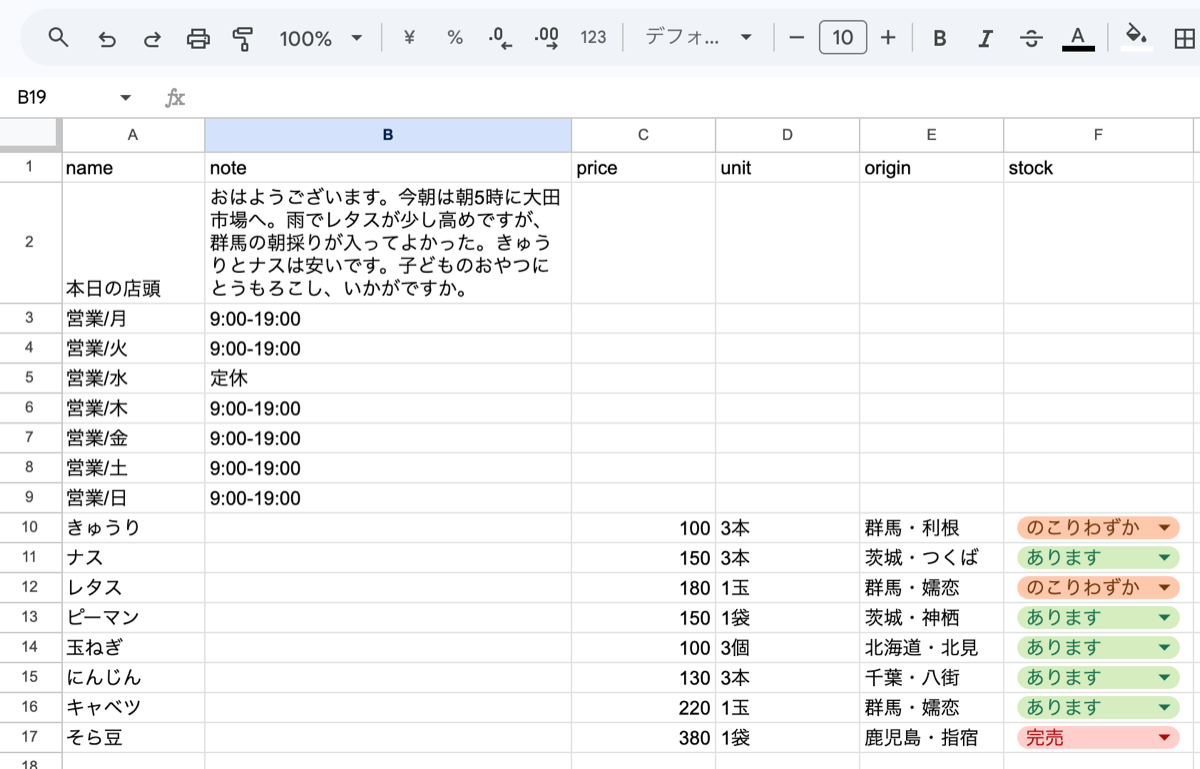1200x769 pixels.
Task: Select the price cell showing 380
Action: pyautogui.click(x=643, y=738)
